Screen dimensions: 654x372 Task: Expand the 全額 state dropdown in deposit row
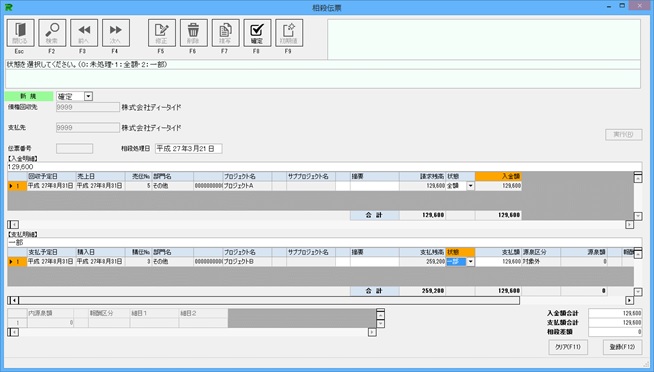tap(470, 186)
